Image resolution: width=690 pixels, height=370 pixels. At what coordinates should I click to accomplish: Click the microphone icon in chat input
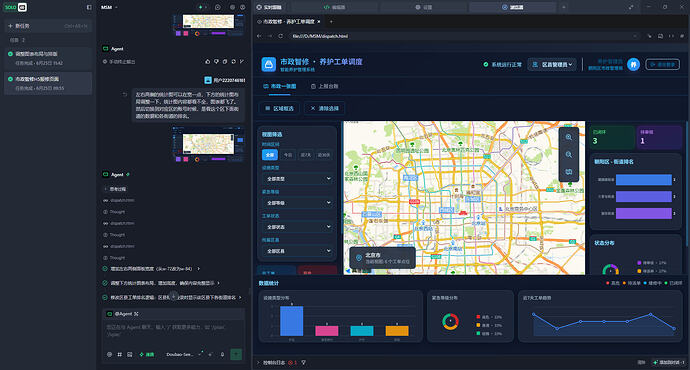(x=222, y=355)
